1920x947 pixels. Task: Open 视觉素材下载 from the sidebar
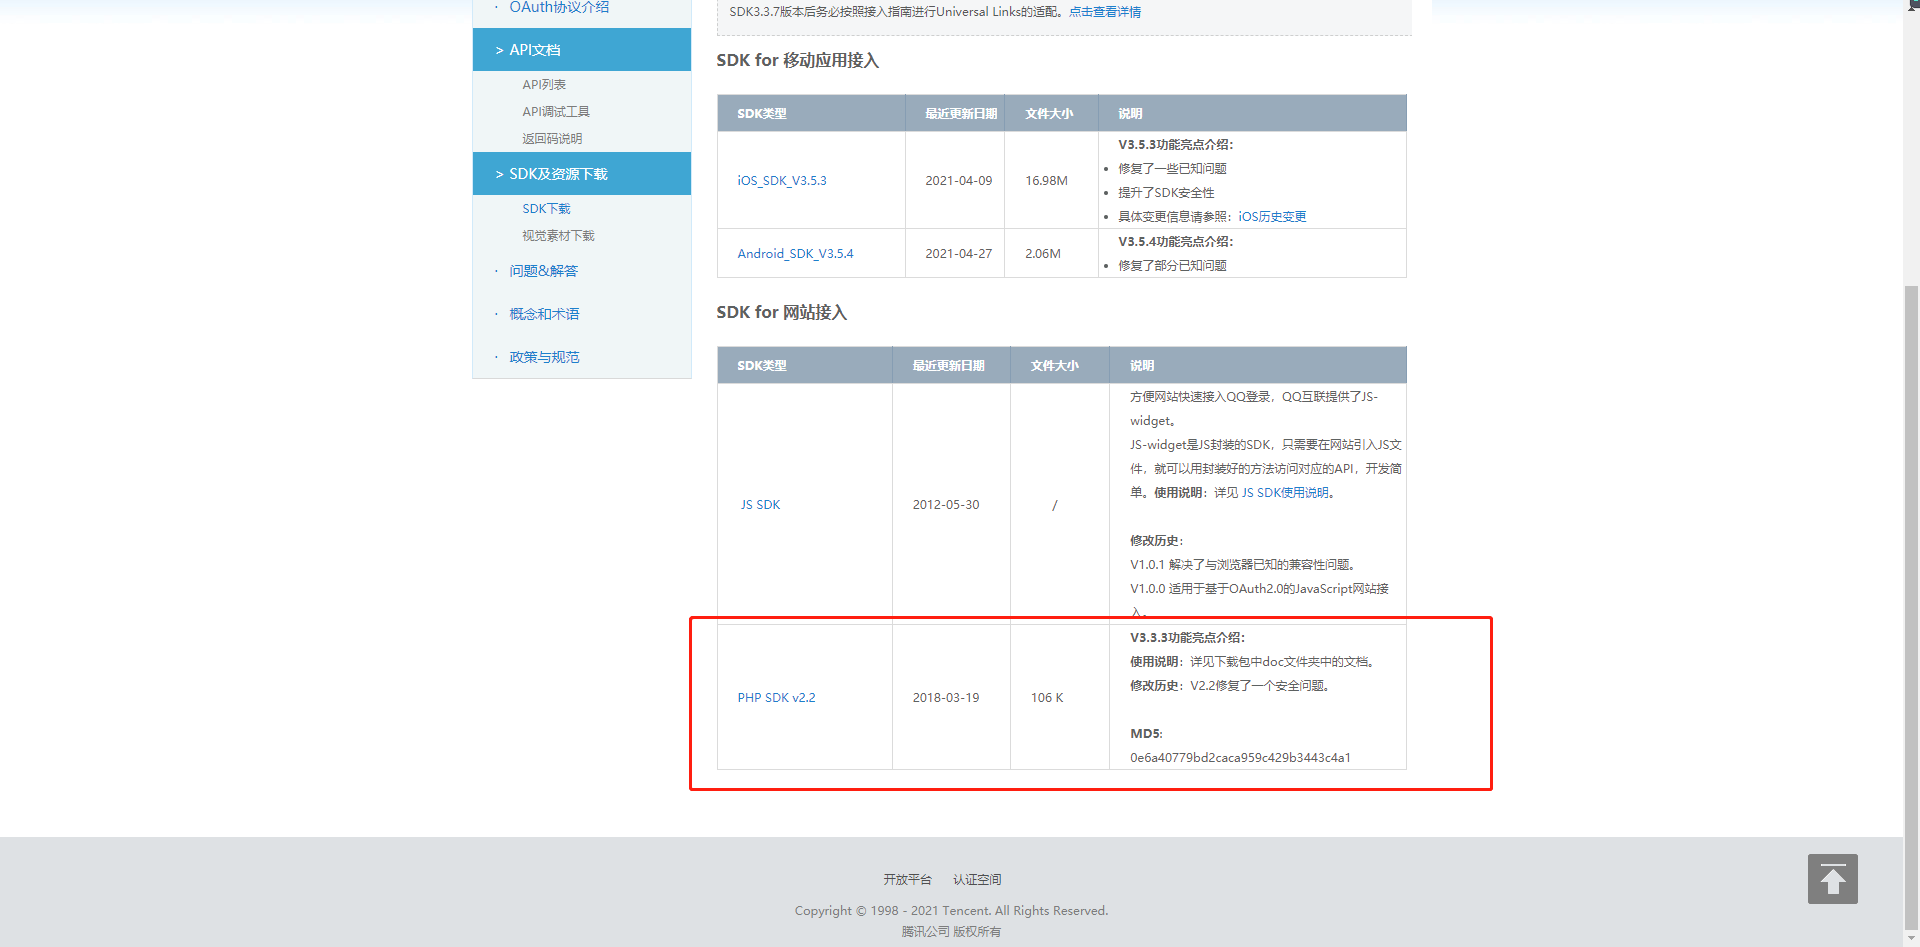(557, 235)
